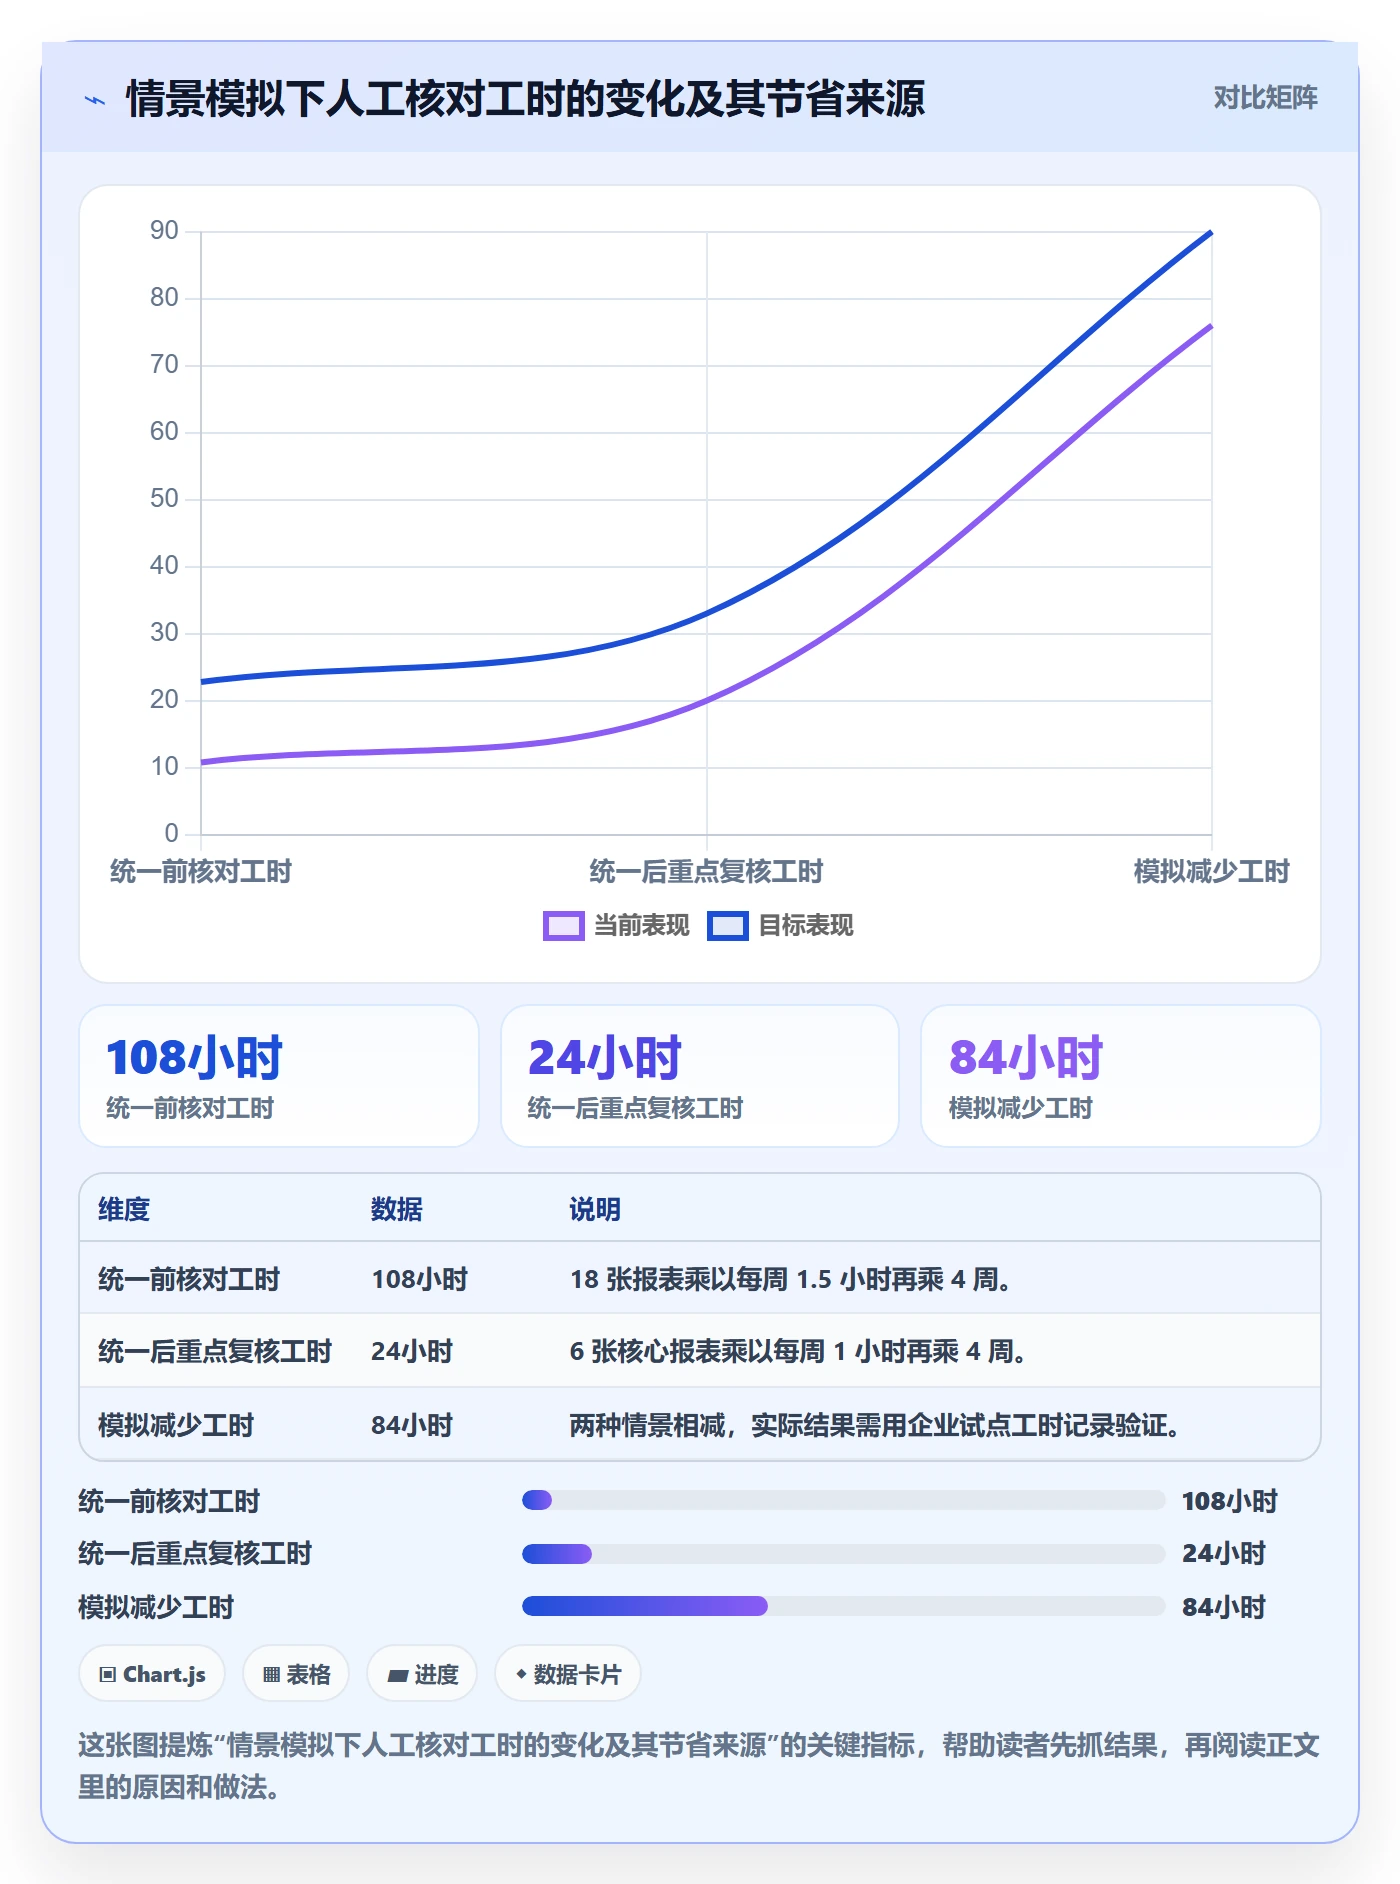
Task: Toggle the 目标表现 legend swatch
Action: [x=727, y=926]
